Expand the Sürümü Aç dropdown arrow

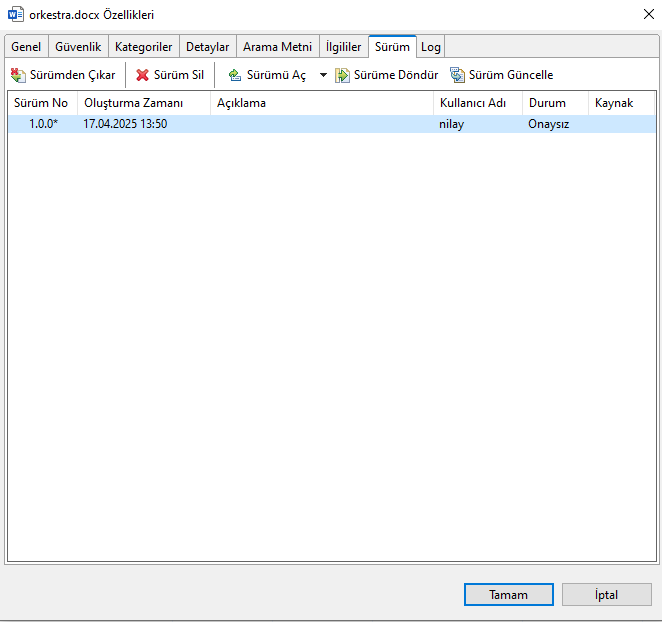[x=323, y=75]
